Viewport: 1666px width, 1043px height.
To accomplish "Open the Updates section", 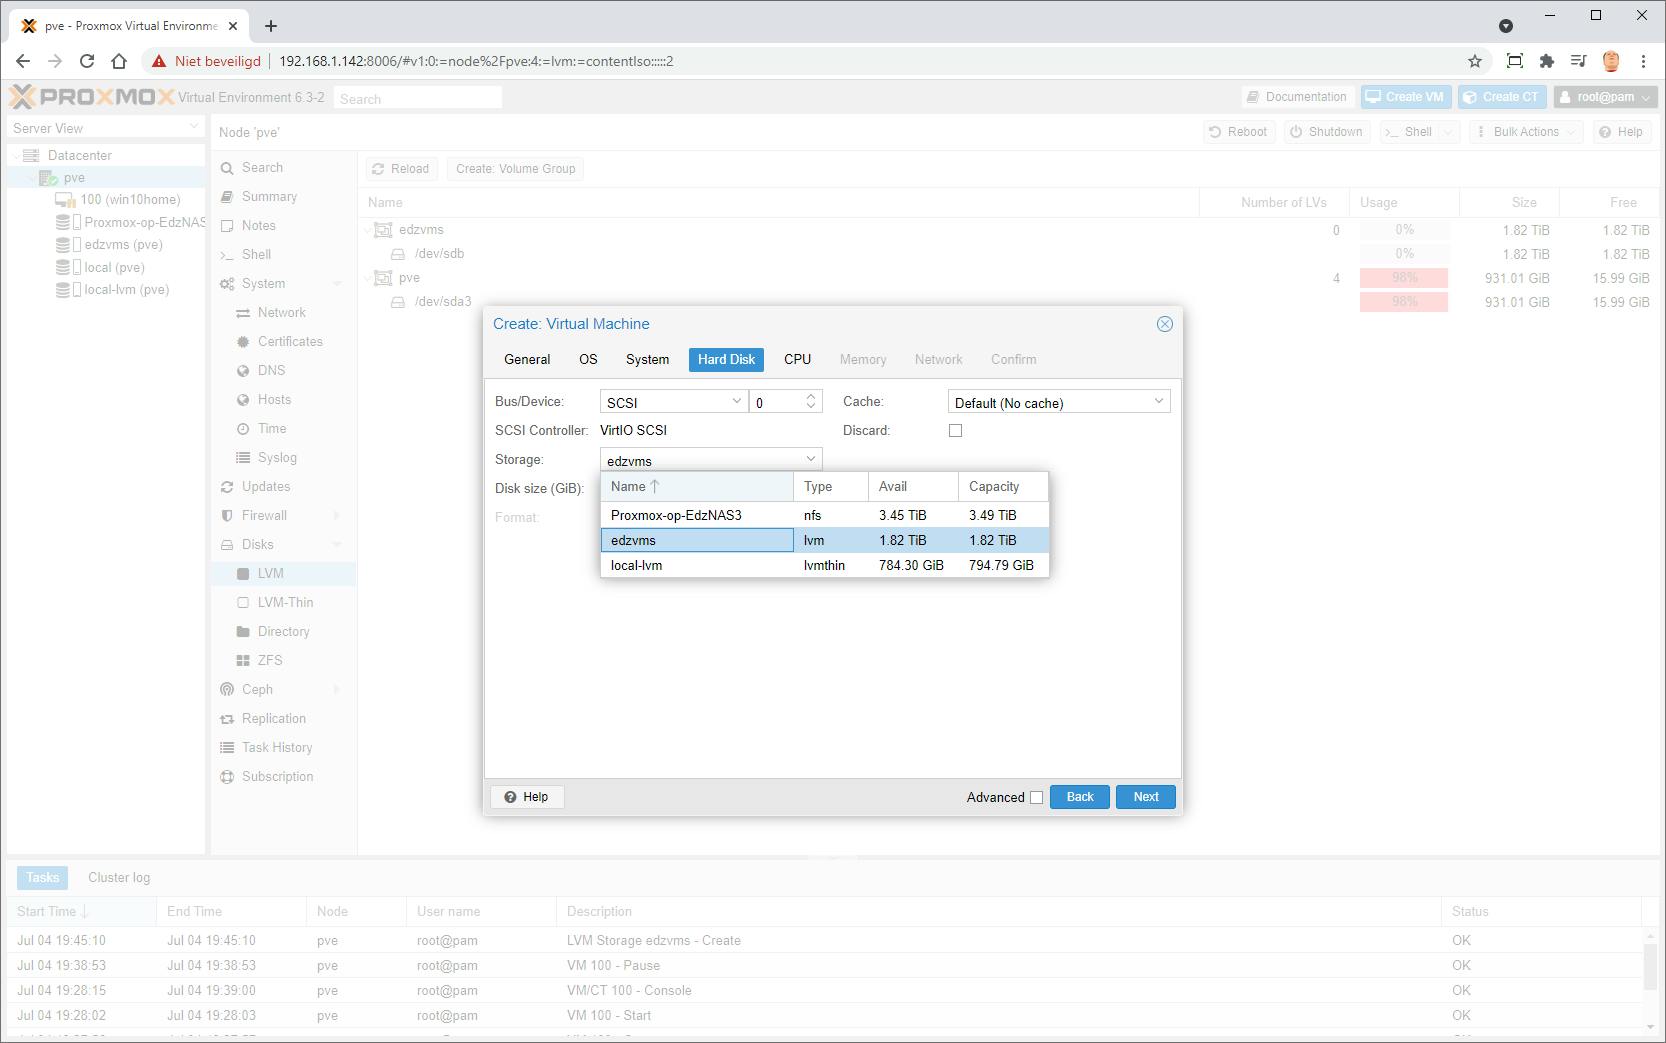I will [265, 486].
